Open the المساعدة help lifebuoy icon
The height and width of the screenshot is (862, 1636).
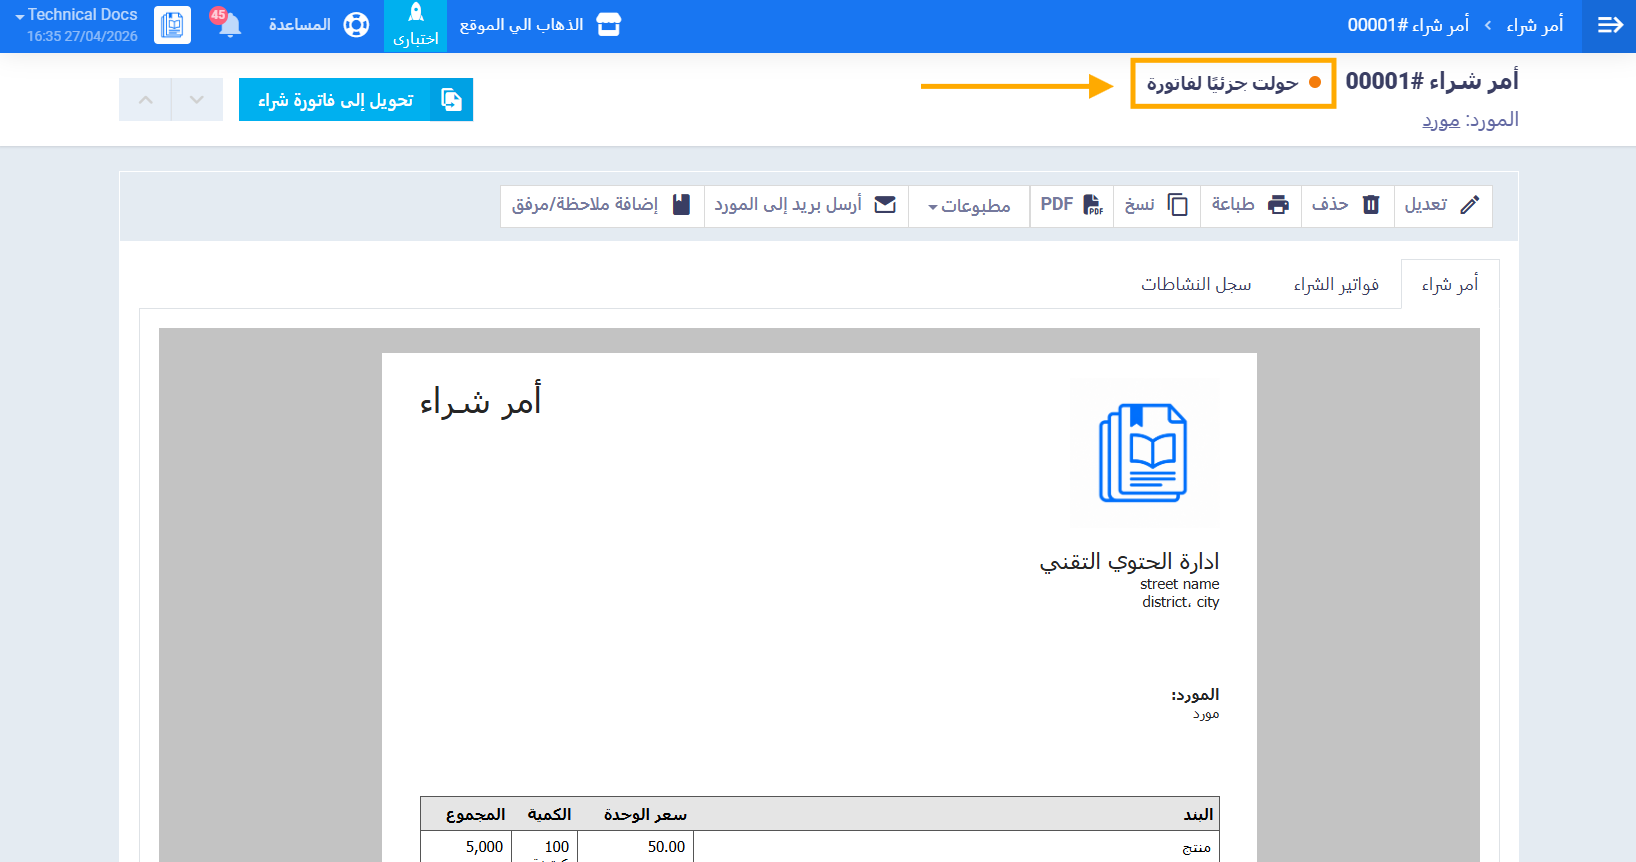(356, 25)
